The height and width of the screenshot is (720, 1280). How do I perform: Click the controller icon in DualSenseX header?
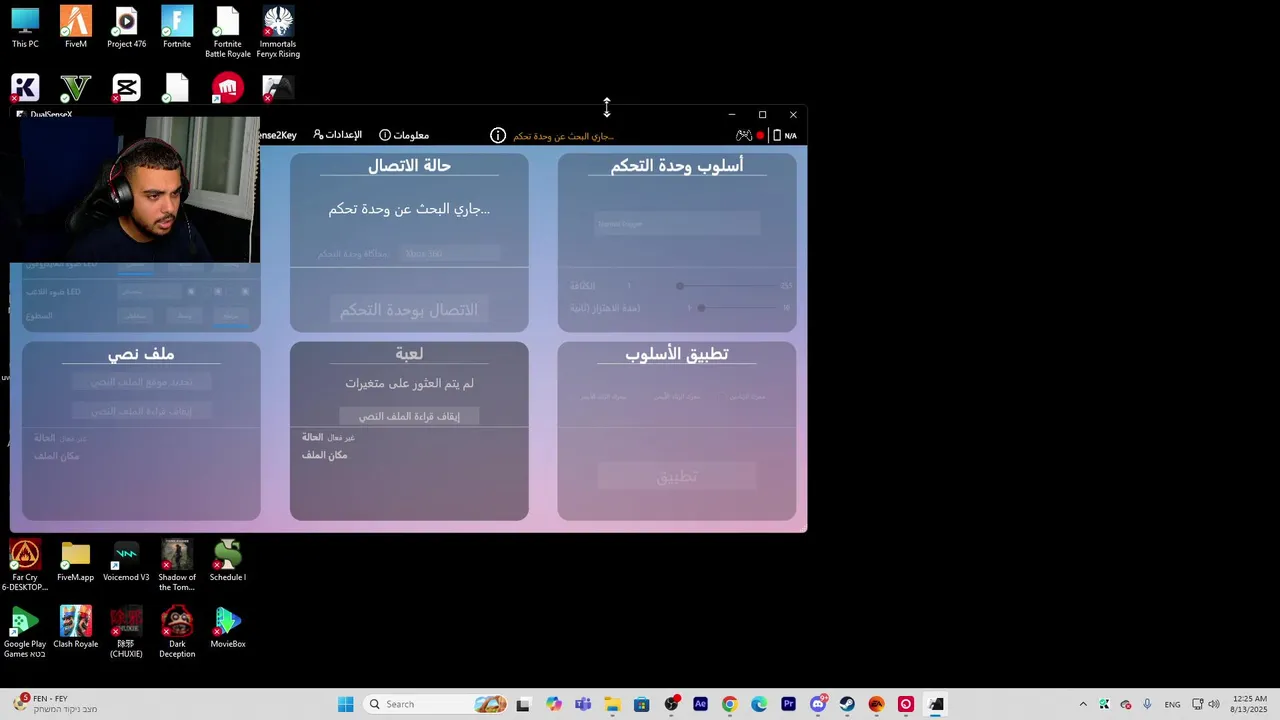click(x=743, y=135)
